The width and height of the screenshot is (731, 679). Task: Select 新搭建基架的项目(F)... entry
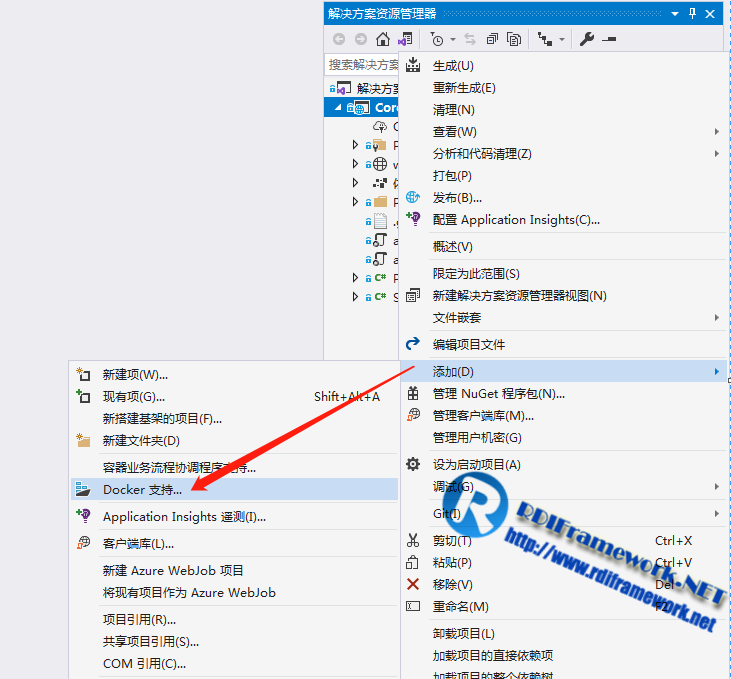pos(234,418)
